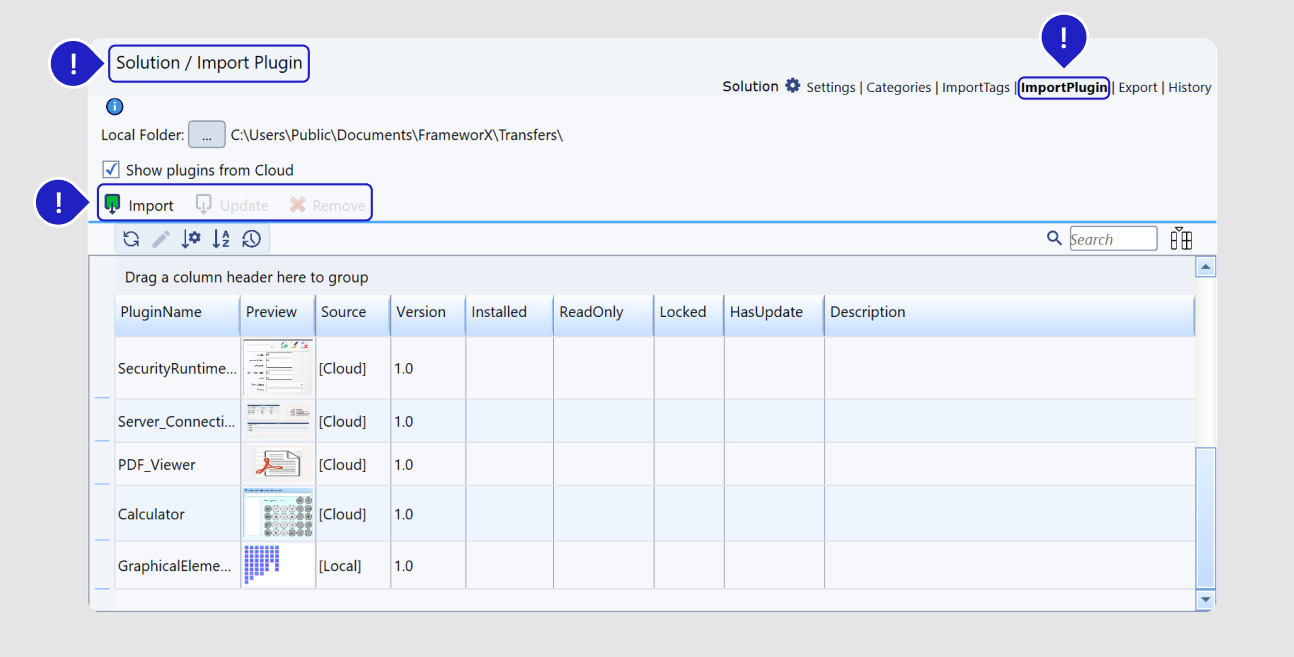Open the Categories tab

tap(898, 88)
